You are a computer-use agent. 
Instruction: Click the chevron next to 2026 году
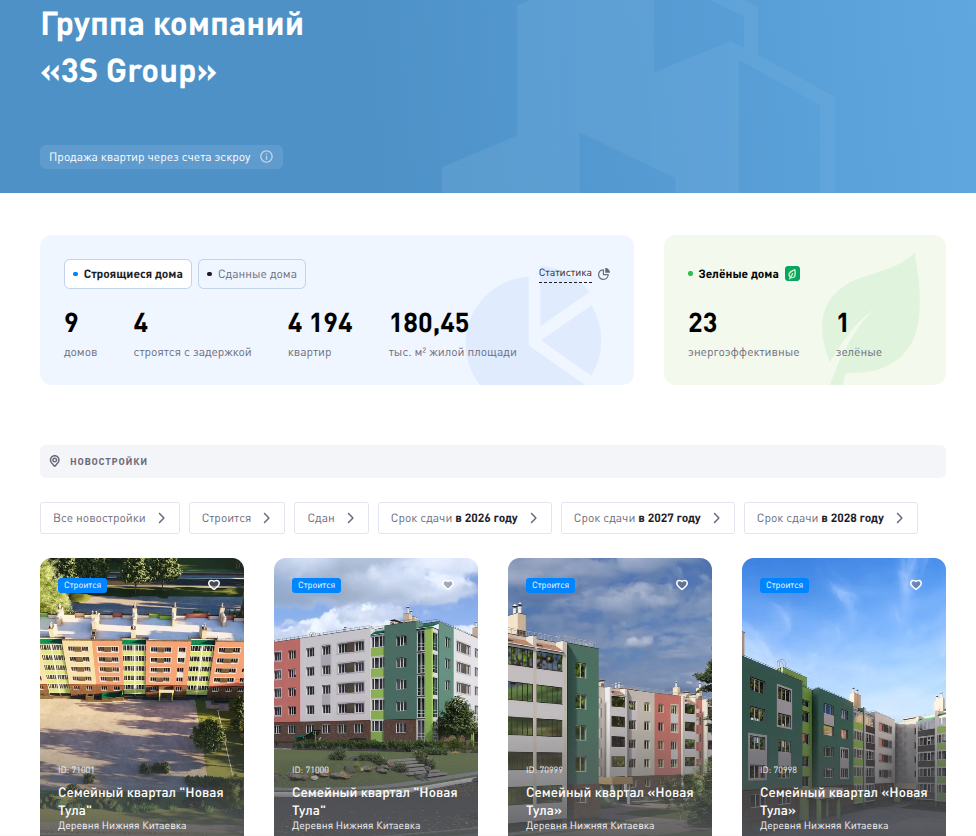(533, 518)
